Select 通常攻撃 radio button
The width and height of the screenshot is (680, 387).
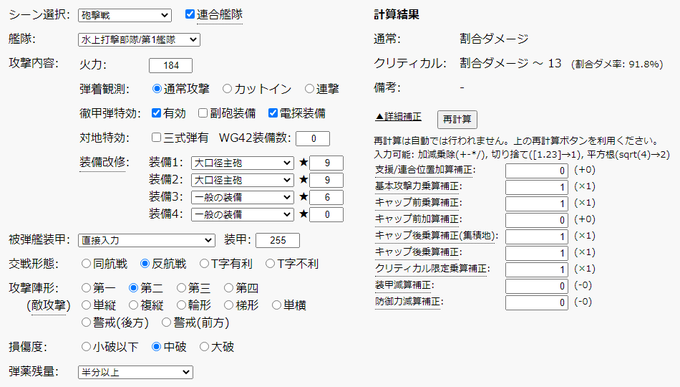click(157, 89)
